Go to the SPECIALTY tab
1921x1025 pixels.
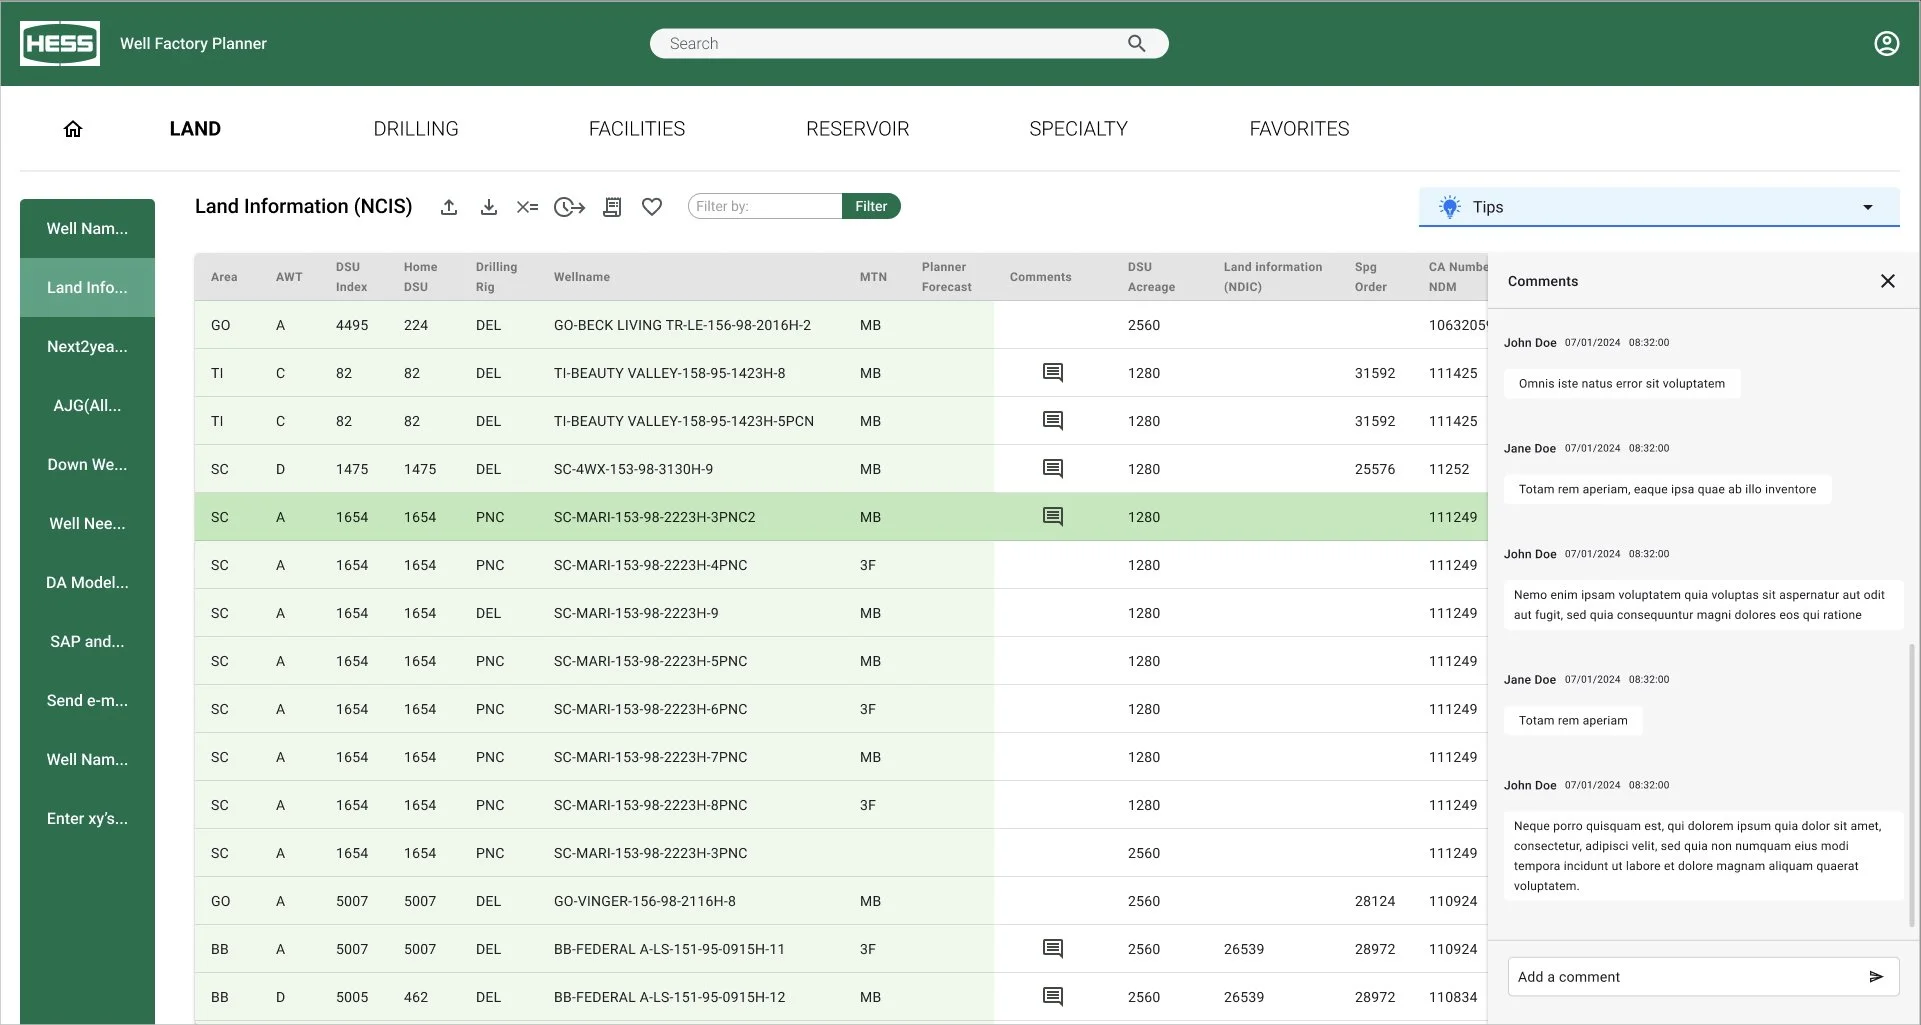1078,129
